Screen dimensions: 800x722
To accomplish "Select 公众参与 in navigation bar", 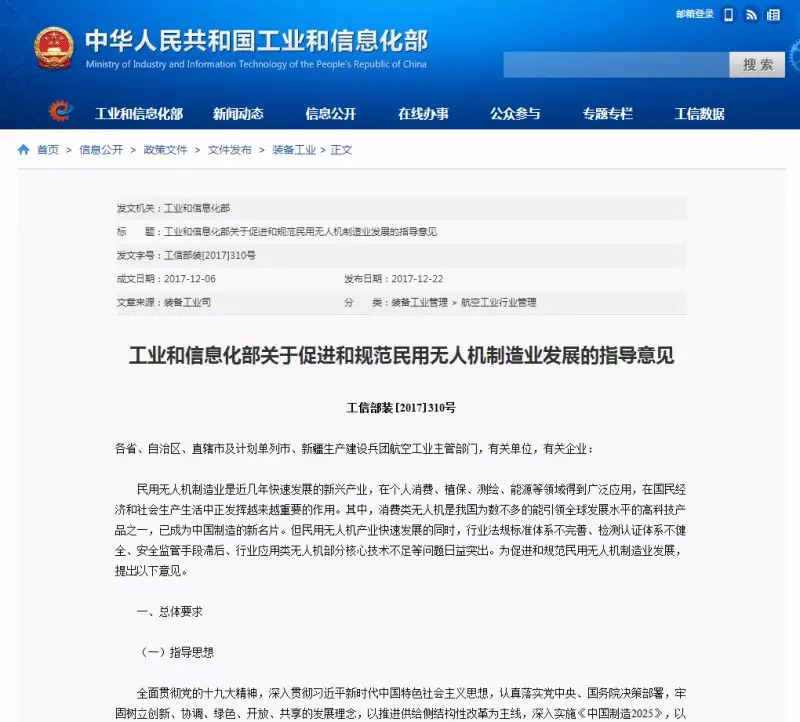I will [x=515, y=113].
